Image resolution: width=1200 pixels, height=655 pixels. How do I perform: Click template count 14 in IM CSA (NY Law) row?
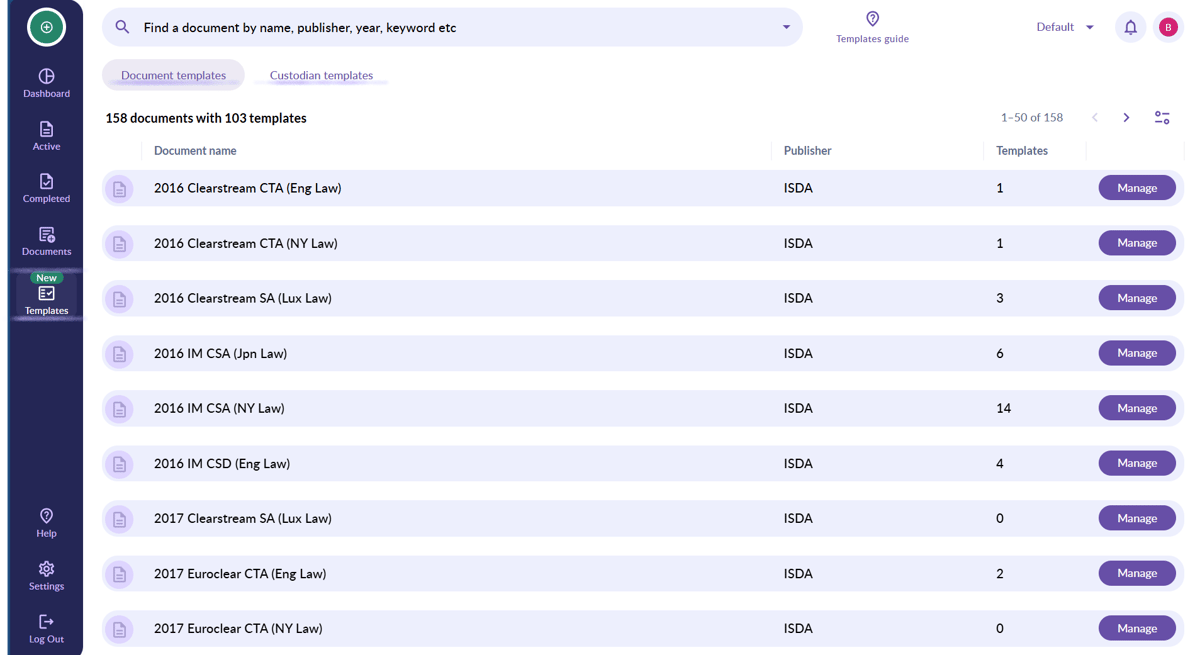tap(1003, 408)
